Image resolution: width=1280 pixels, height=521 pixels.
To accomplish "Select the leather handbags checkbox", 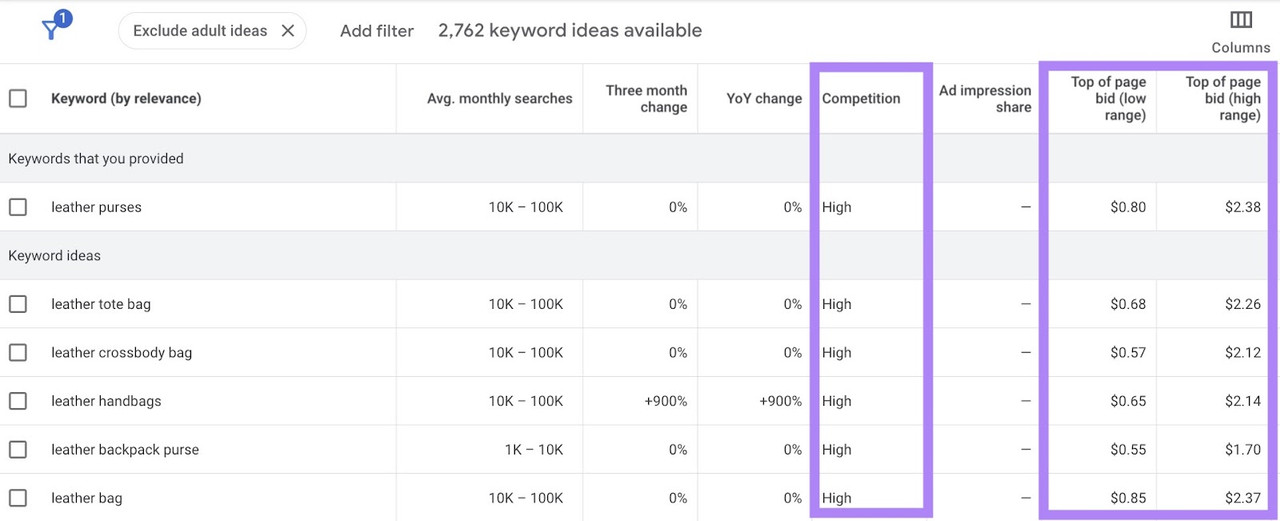I will 18,401.
